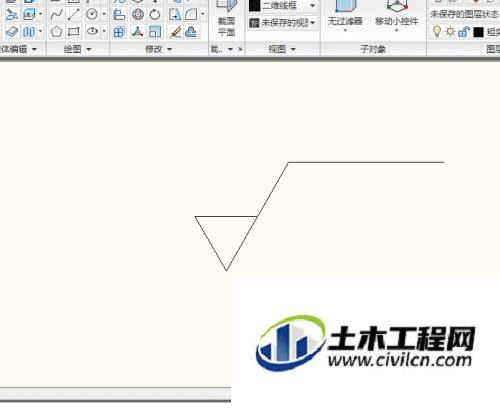Viewport: 500px width, 411px height.
Task: Select the long horizontal line of the symbol
Action: (366, 162)
